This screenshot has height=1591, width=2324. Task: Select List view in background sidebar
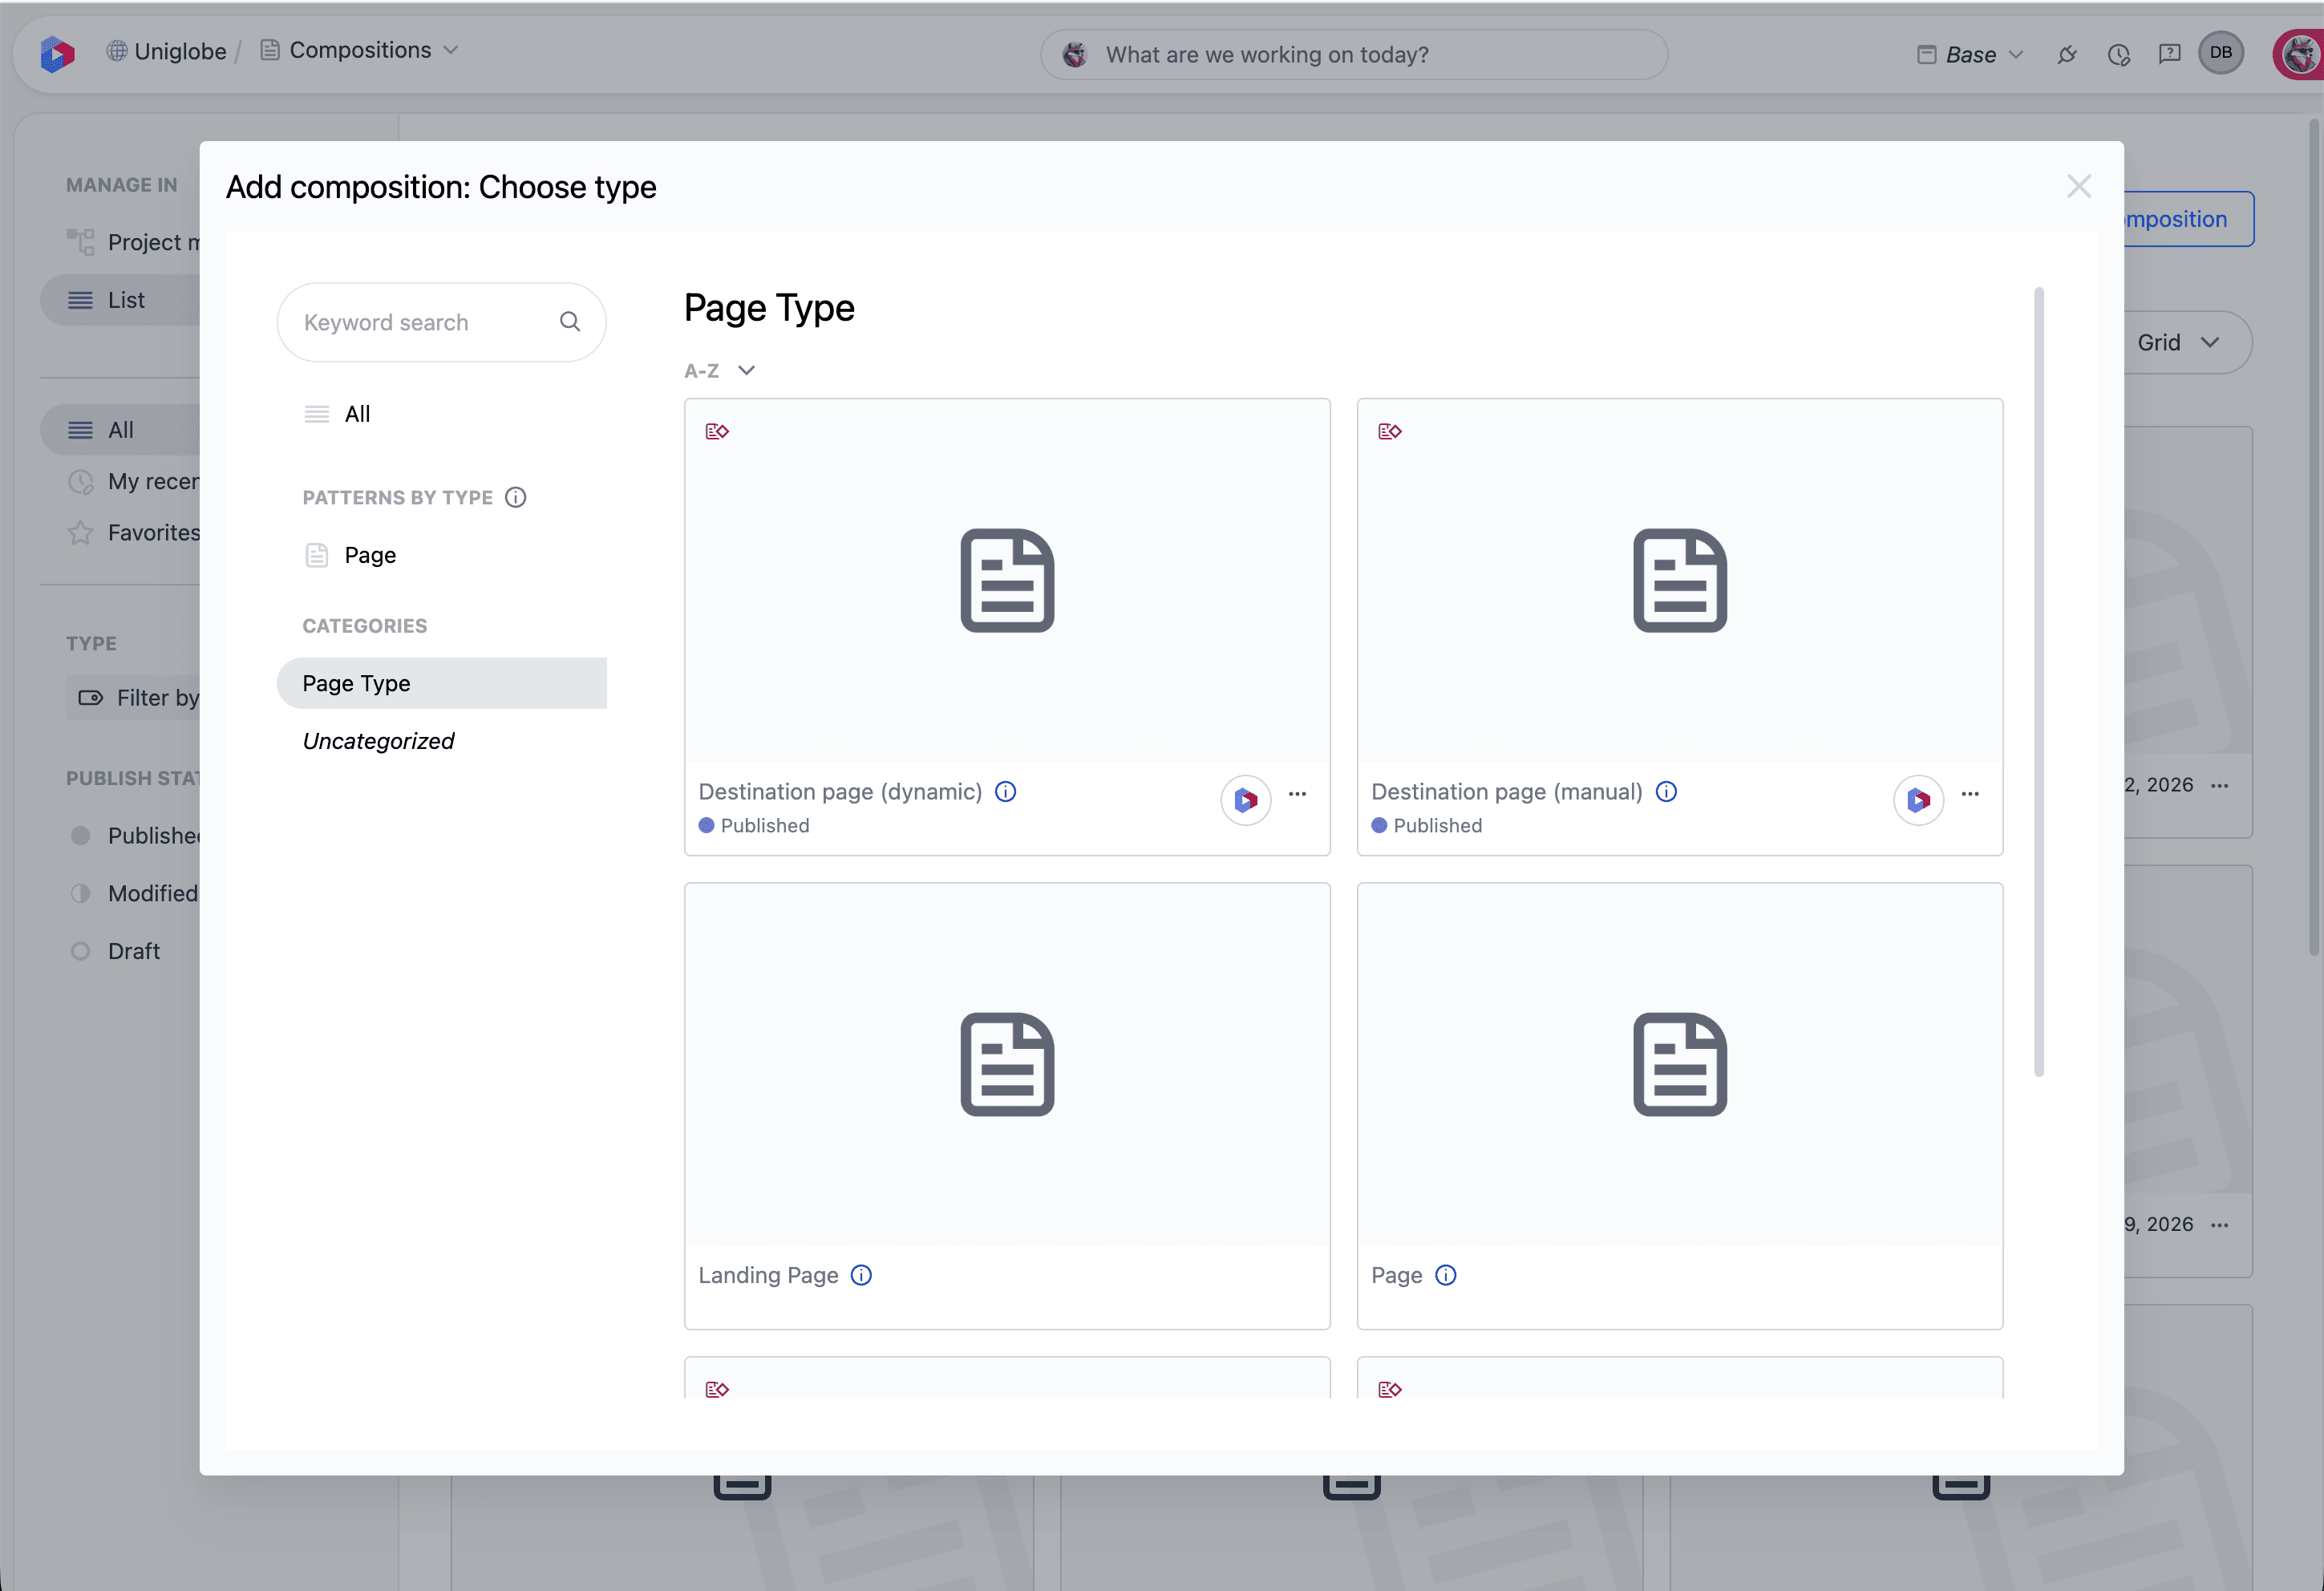pyautogui.click(x=119, y=300)
